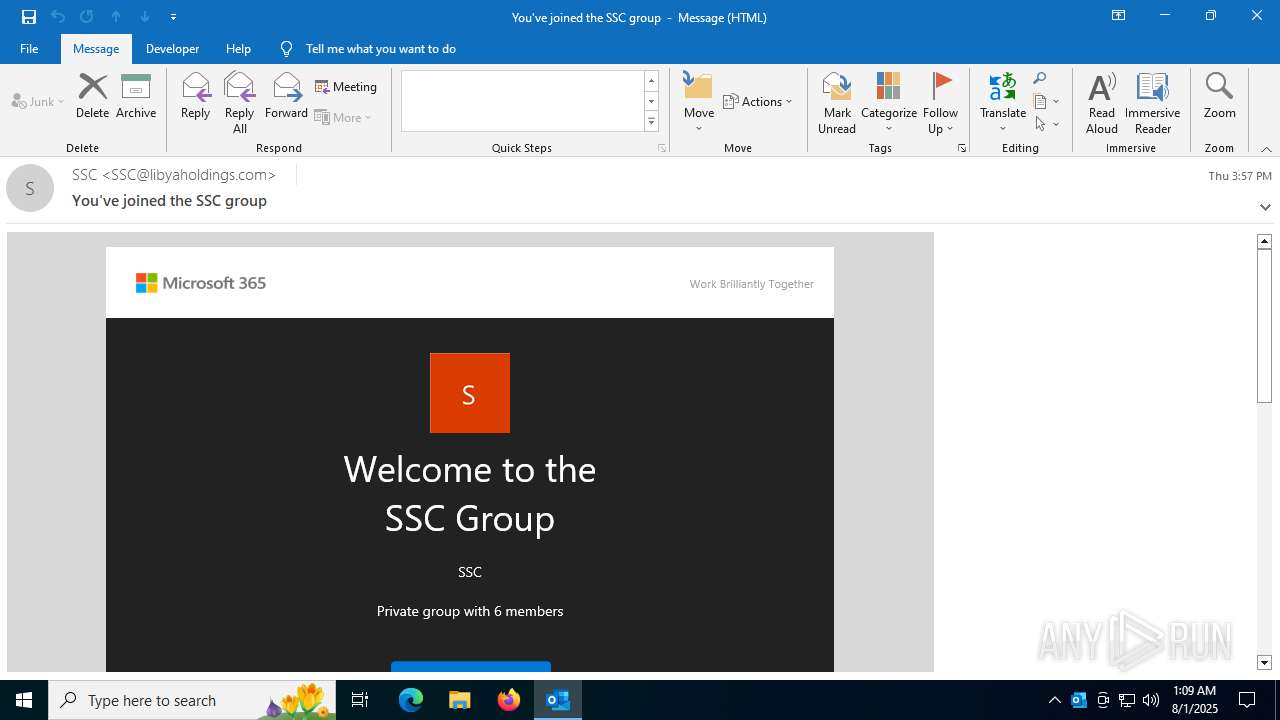
Task: Open the Quick Steps dialog launcher
Action: [x=662, y=148]
